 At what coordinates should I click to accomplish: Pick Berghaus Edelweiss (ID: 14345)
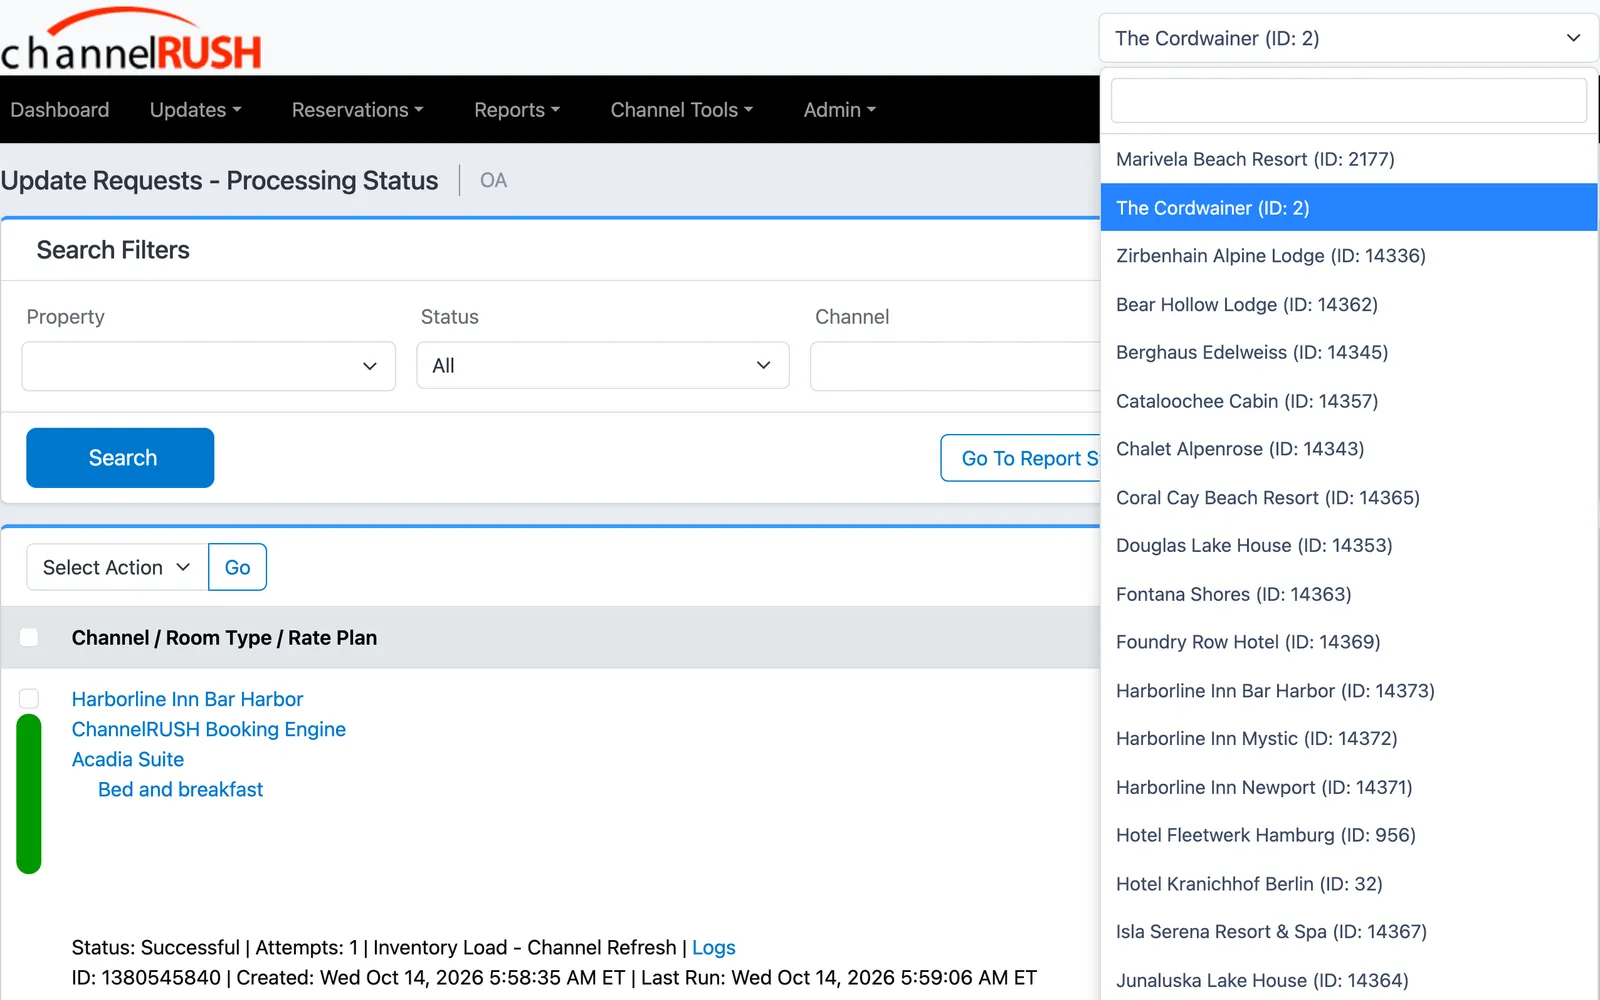[x=1348, y=352]
